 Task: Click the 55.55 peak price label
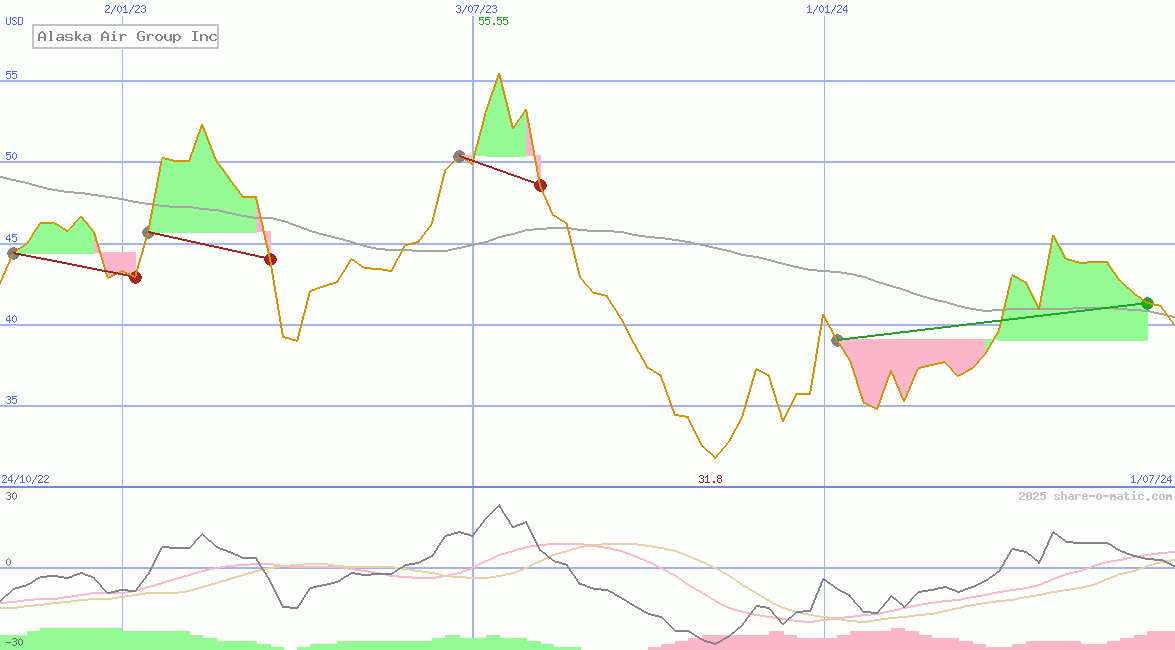tap(493, 21)
